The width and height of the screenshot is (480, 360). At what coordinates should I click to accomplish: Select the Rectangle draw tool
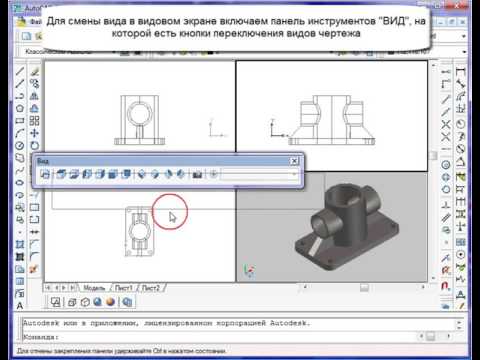pyautogui.click(x=20, y=121)
